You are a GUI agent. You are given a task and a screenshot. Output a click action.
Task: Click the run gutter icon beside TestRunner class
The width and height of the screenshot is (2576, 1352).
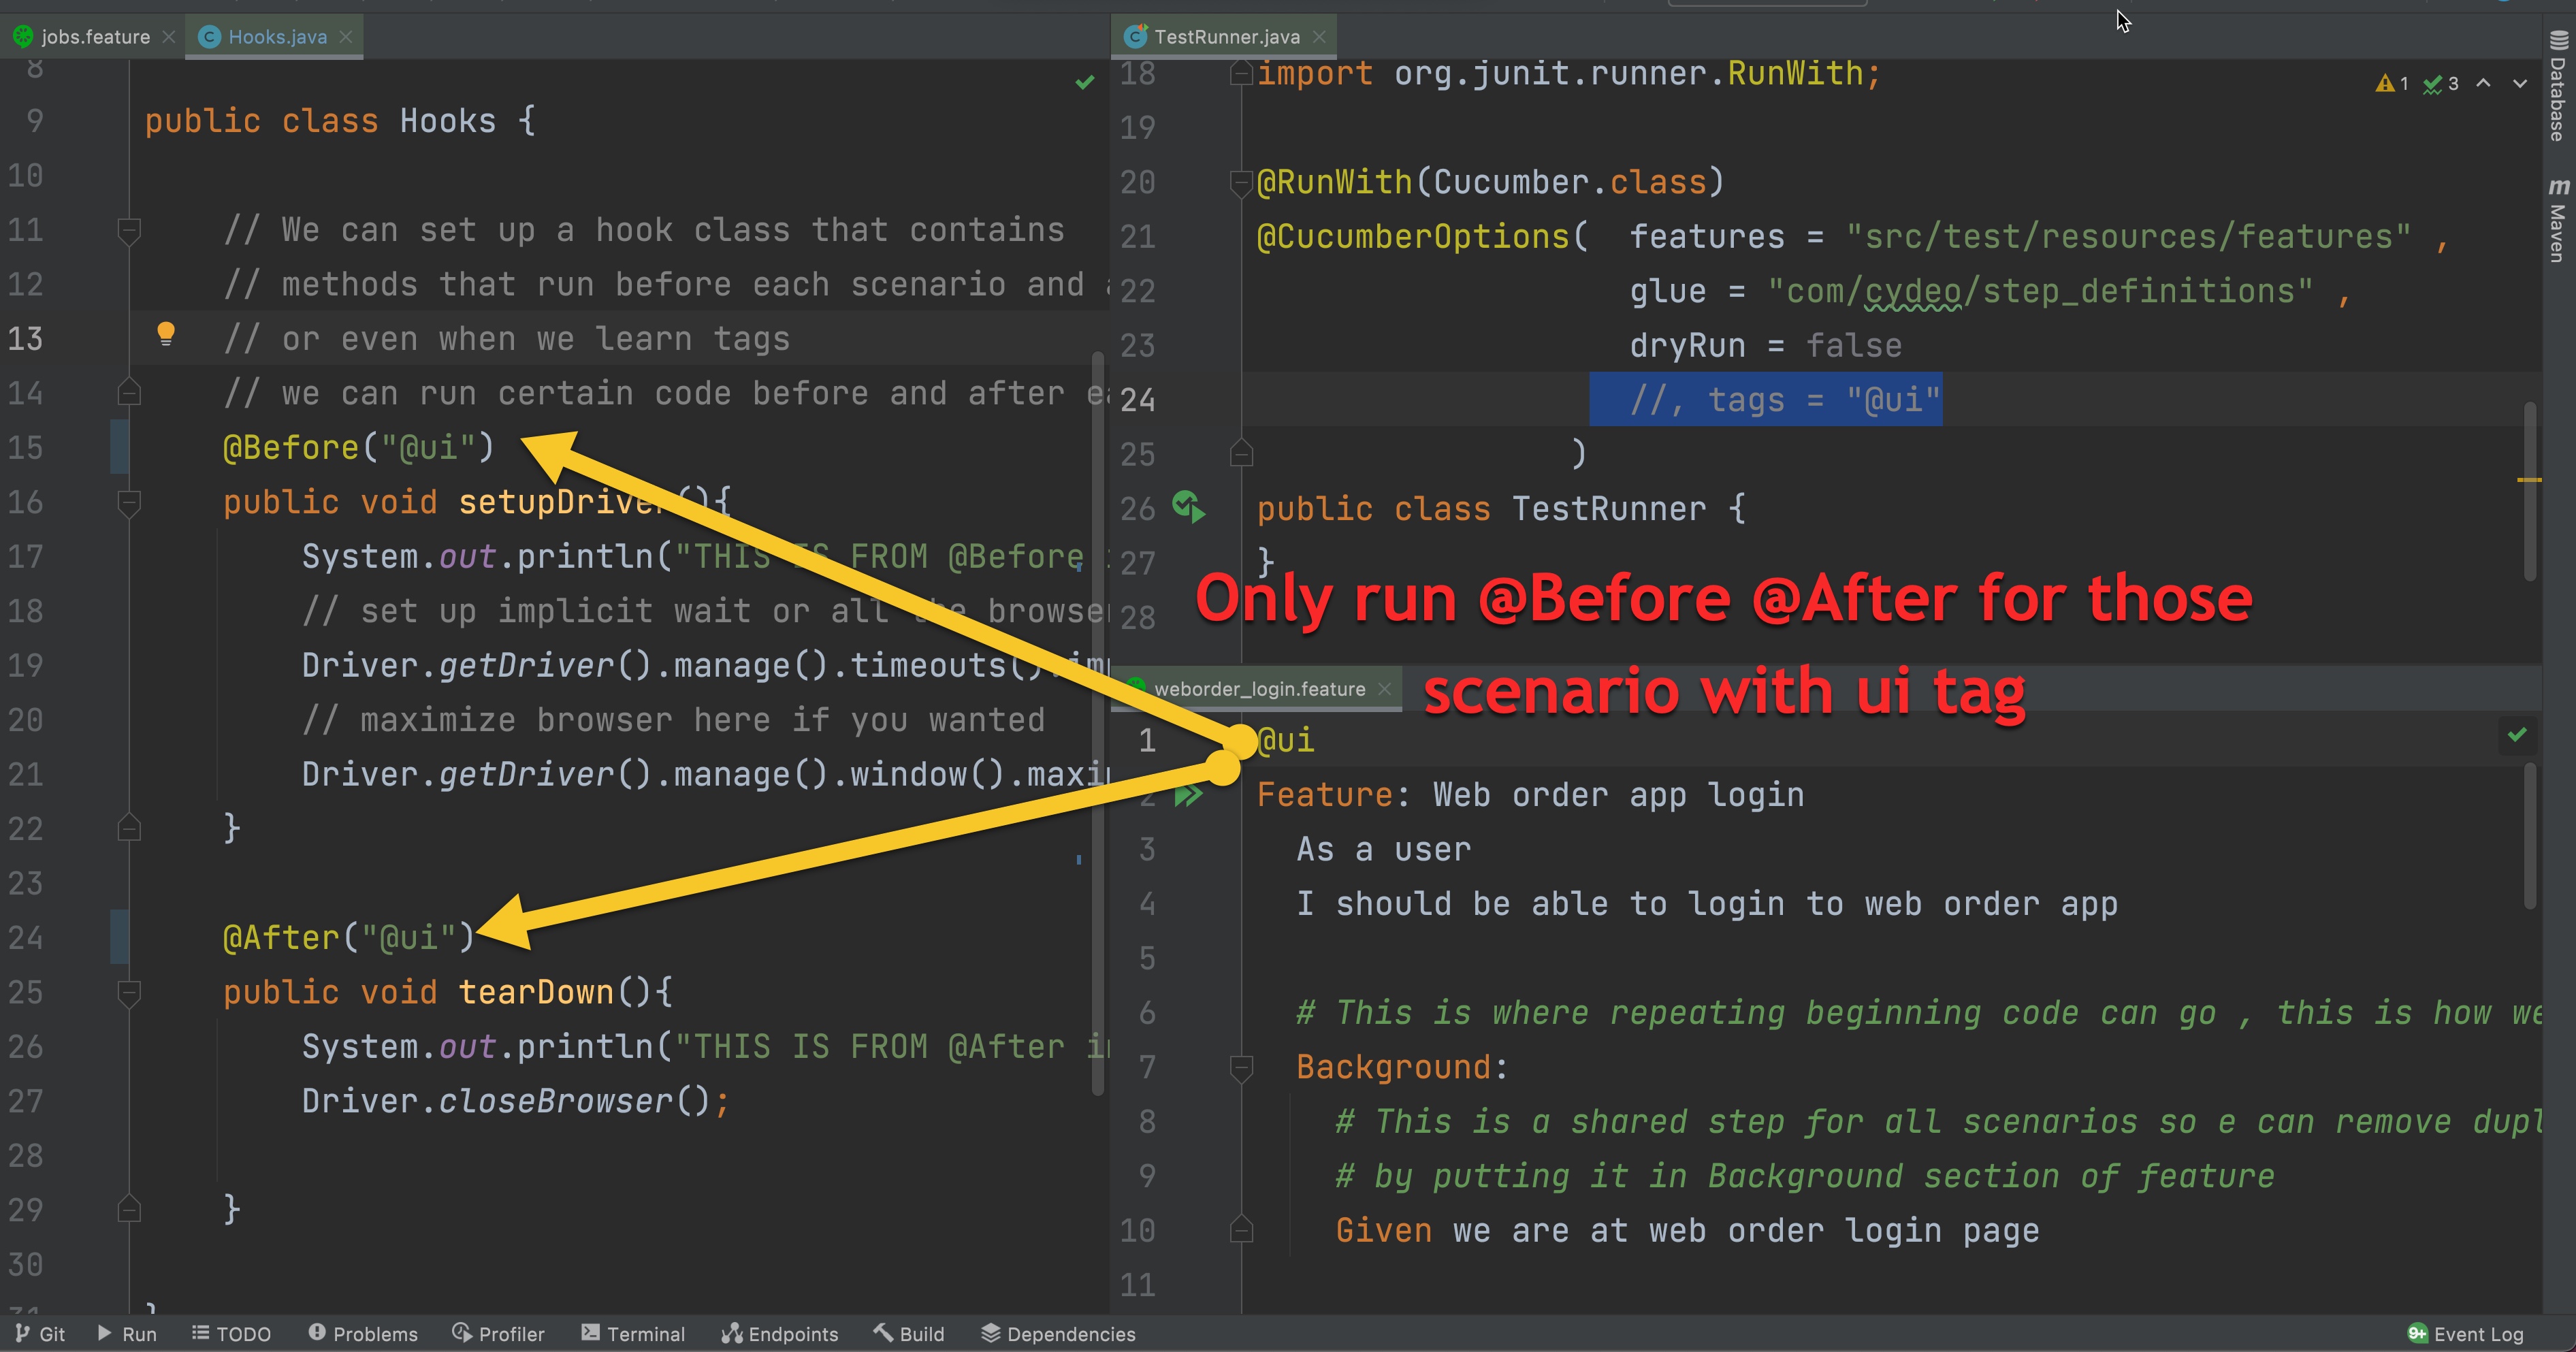(1189, 507)
